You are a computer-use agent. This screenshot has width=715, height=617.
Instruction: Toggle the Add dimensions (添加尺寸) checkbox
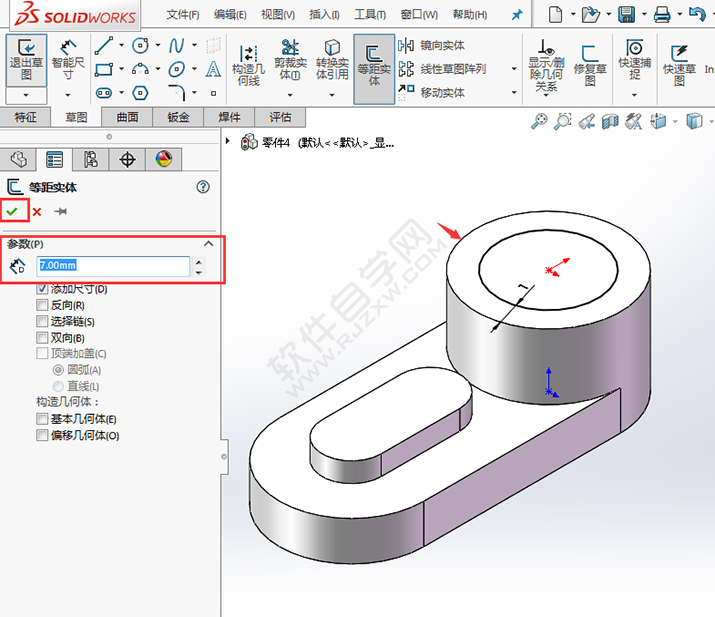point(42,289)
